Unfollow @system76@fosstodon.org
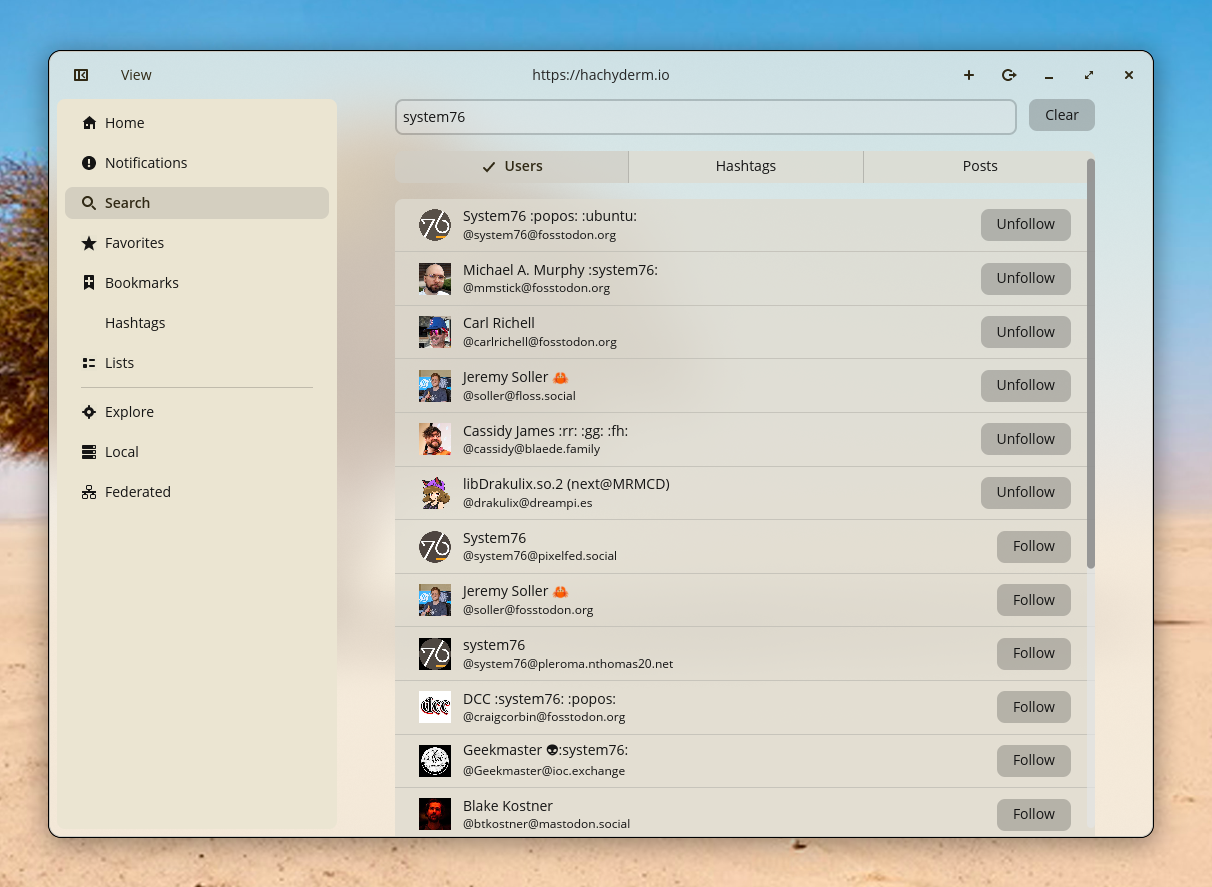Image resolution: width=1212 pixels, height=887 pixels. 1026,225
